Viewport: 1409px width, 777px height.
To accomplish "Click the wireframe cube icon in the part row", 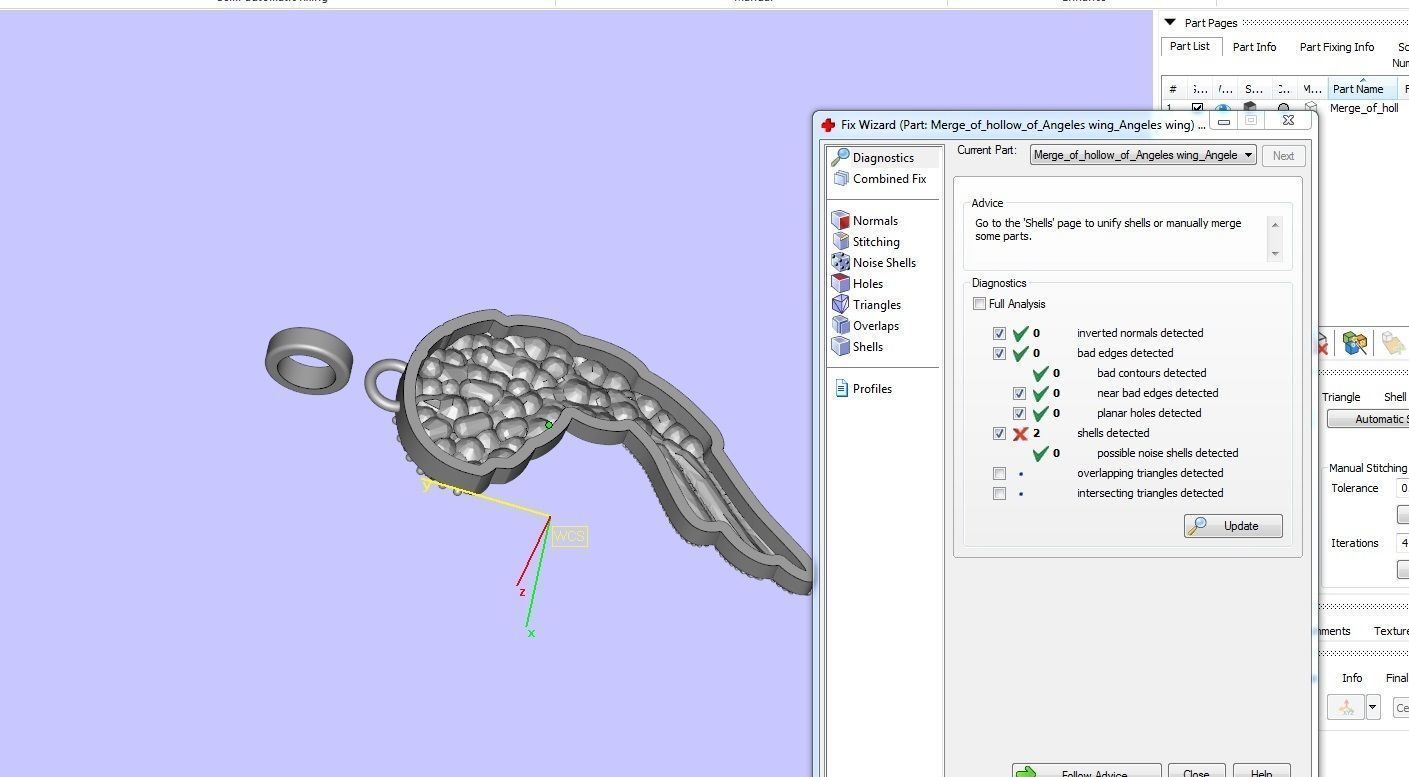I will pyautogui.click(x=1311, y=108).
